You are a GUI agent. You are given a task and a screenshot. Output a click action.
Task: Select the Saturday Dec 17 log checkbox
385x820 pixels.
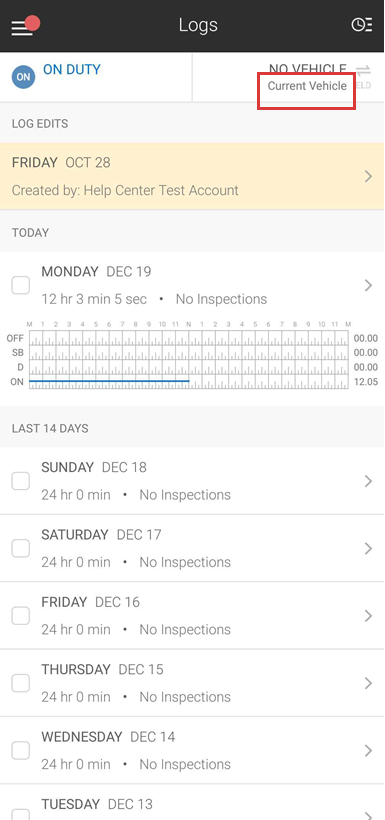pyautogui.click(x=21, y=549)
